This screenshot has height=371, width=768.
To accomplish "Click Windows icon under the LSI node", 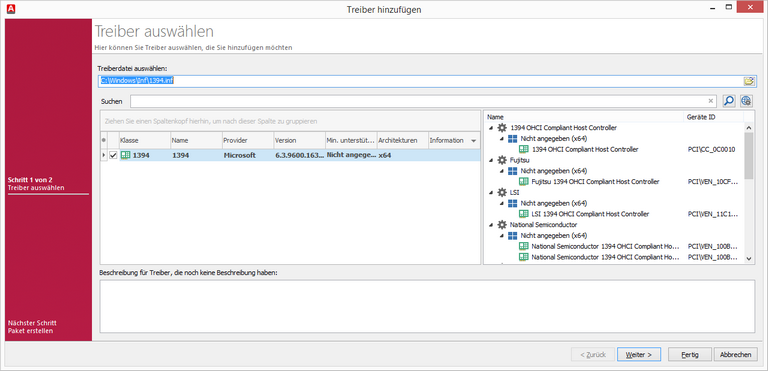I will click(x=512, y=203).
